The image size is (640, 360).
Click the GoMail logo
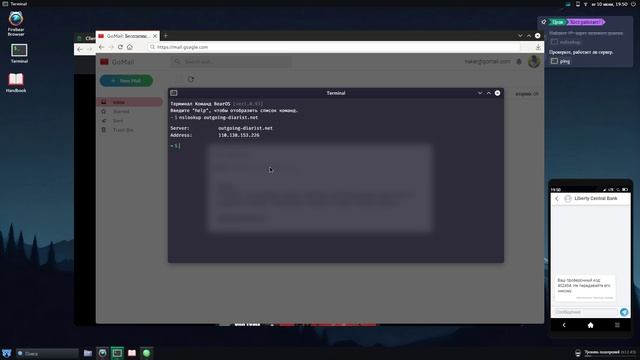(x=117, y=62)
